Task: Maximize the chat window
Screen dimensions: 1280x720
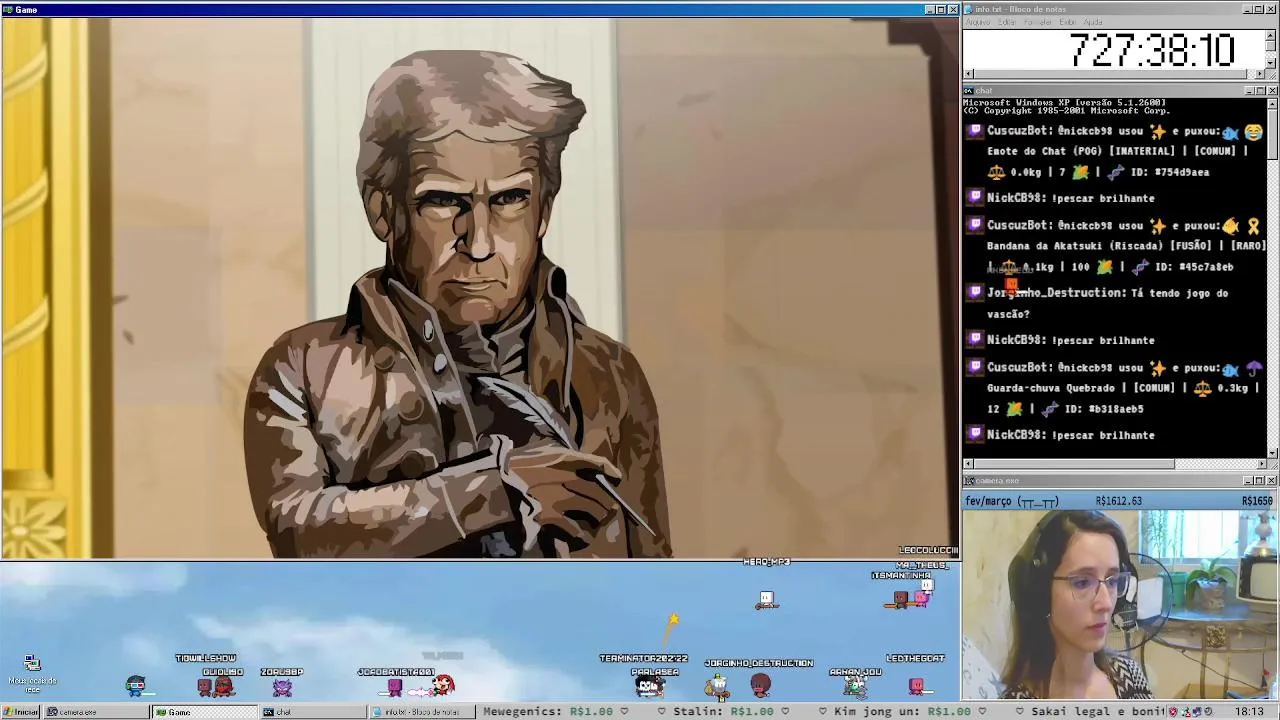Action: (x=1260, y=91)
